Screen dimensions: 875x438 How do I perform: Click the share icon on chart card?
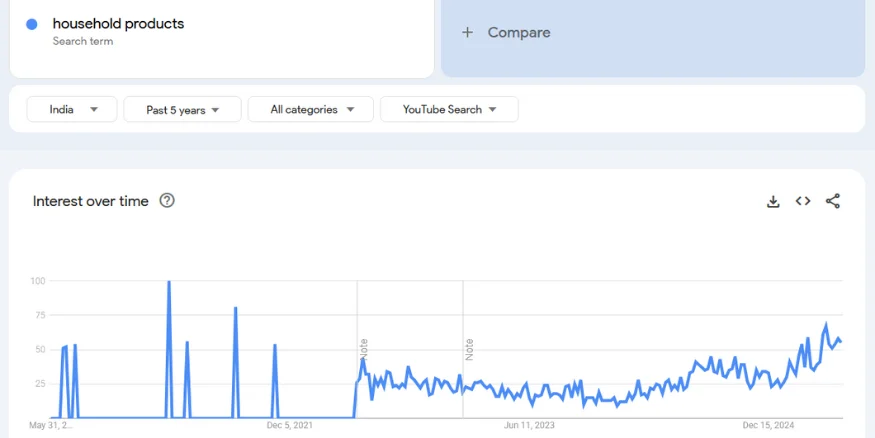coord(833,201)
